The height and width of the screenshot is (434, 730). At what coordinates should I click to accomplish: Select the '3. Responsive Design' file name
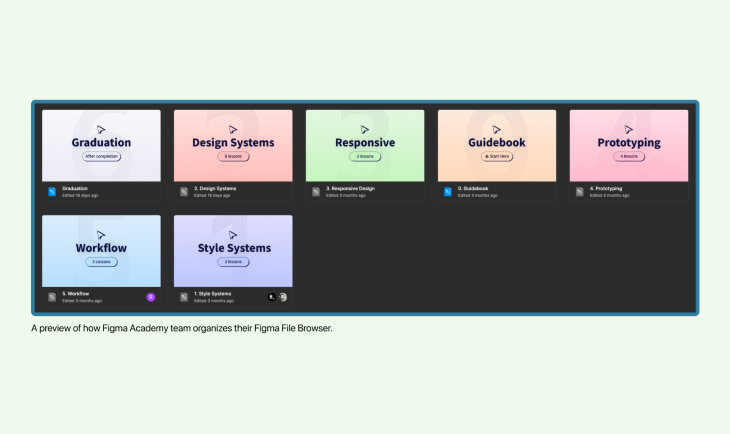pos(350,189)
